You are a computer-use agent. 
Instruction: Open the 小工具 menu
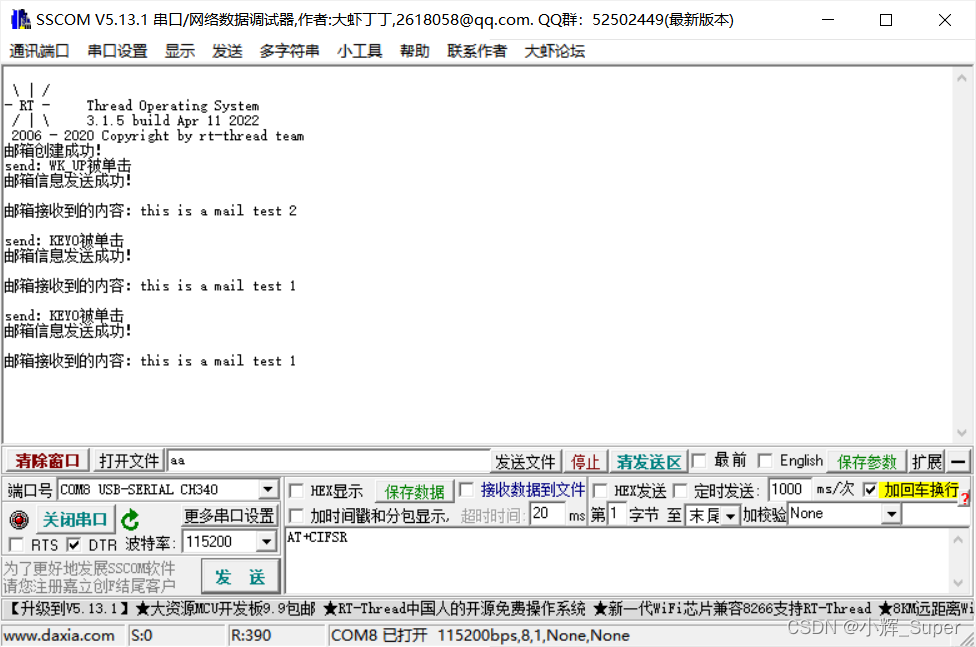[x=360, y=51]
